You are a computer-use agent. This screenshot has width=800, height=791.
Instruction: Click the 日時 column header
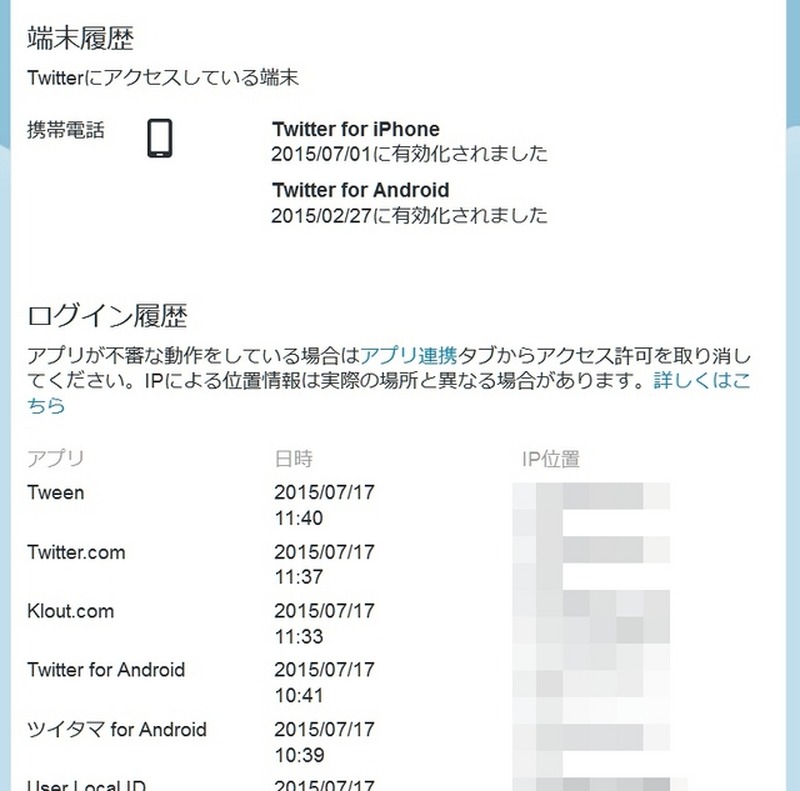[293, 459]
